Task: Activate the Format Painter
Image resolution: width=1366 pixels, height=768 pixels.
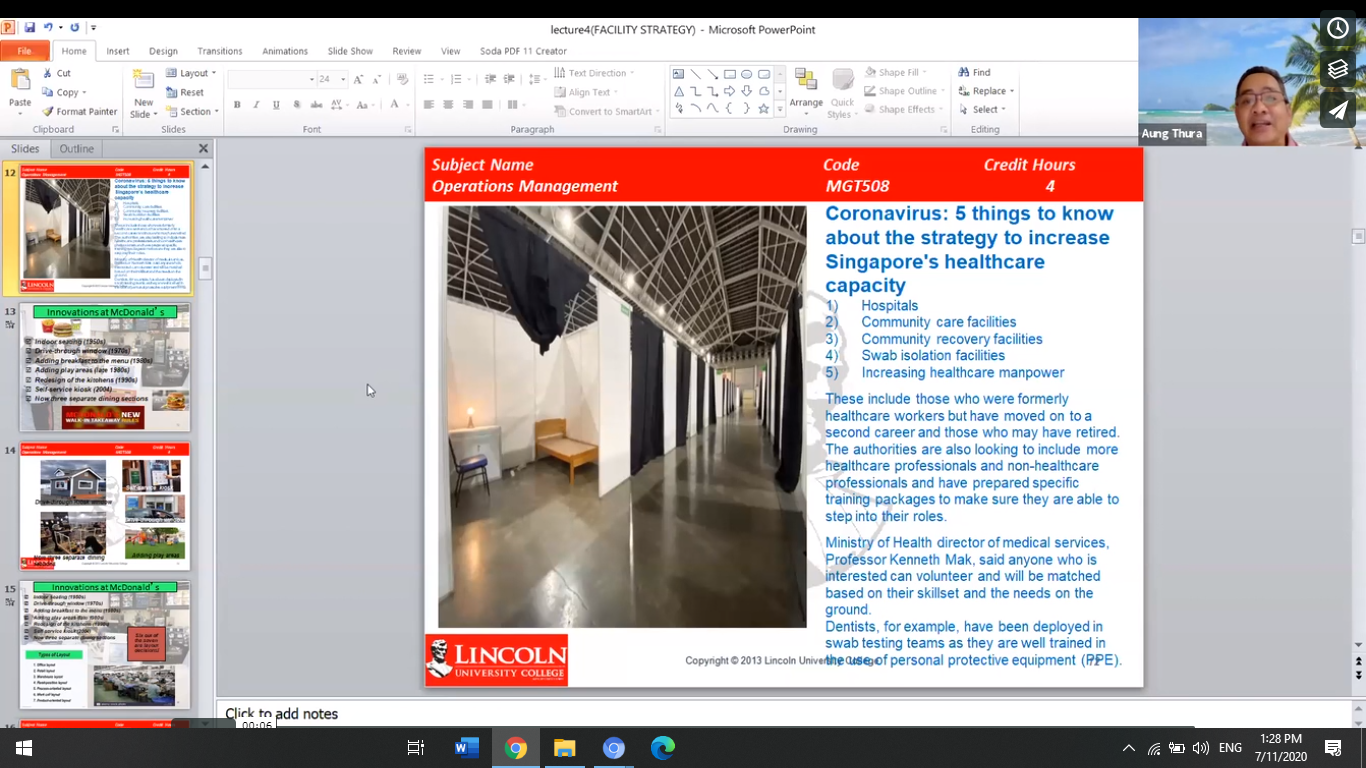Action: coord(80,111)
